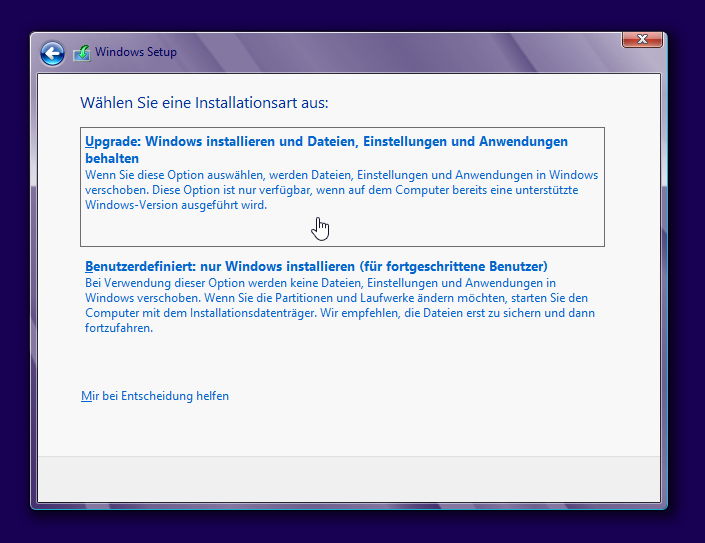The height and width of the screenshot is (543, 705).
Task: Click the word "Upgrade:" at option start
Action: tap(110, 142)
